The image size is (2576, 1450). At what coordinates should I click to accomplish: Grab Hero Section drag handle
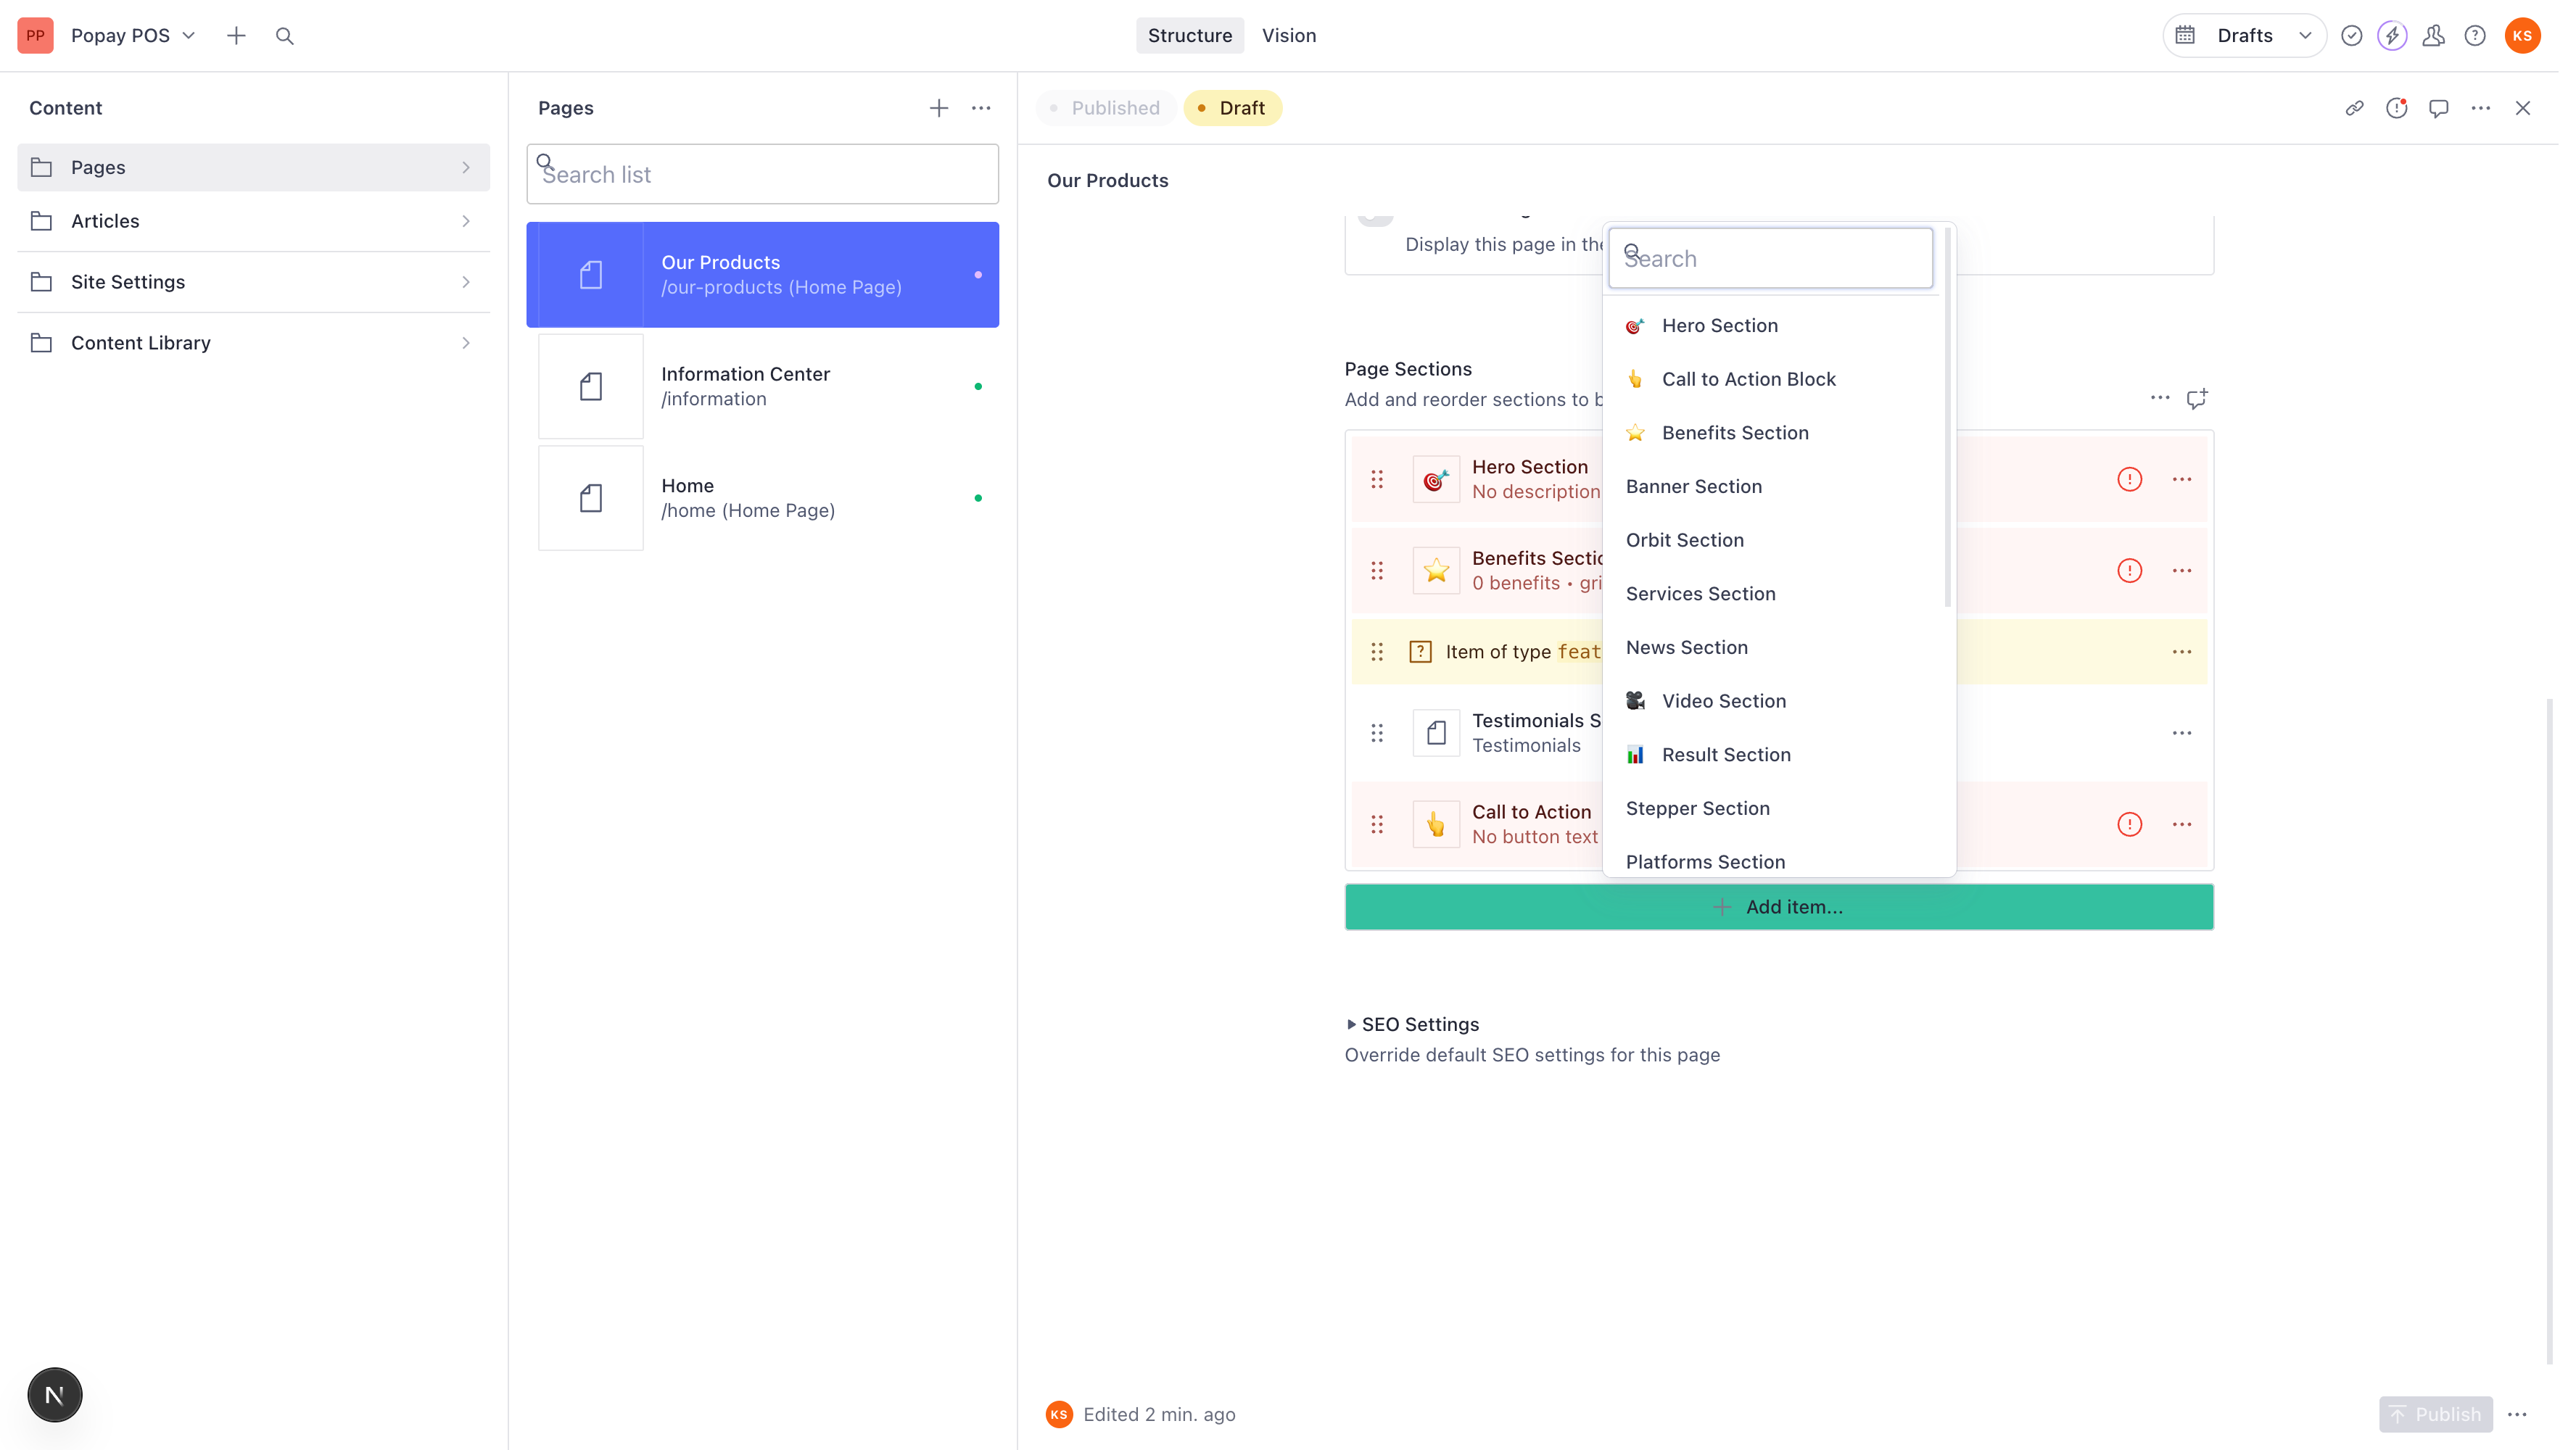click(x=1377, y=479)
